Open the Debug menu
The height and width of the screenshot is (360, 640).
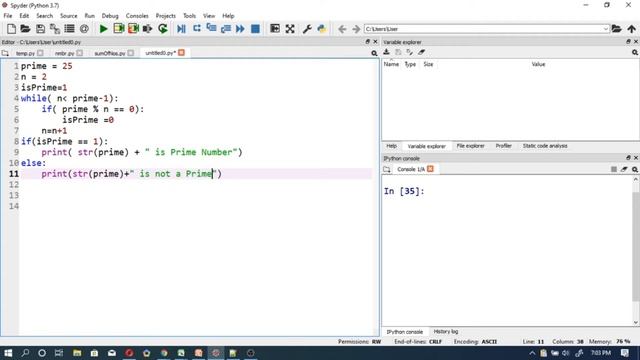(110, 16)
